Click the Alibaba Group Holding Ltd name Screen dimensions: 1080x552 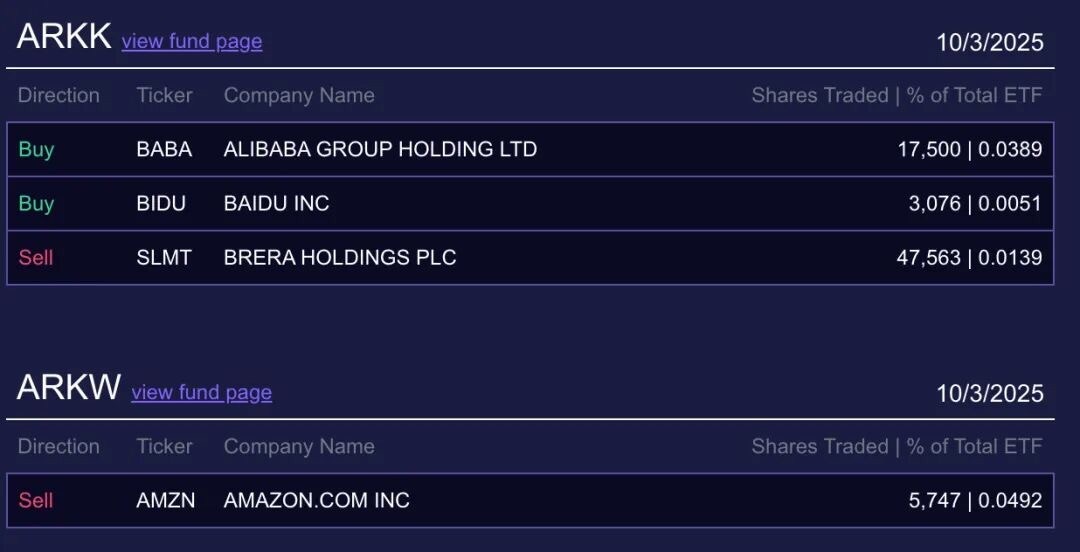point(380,149)
